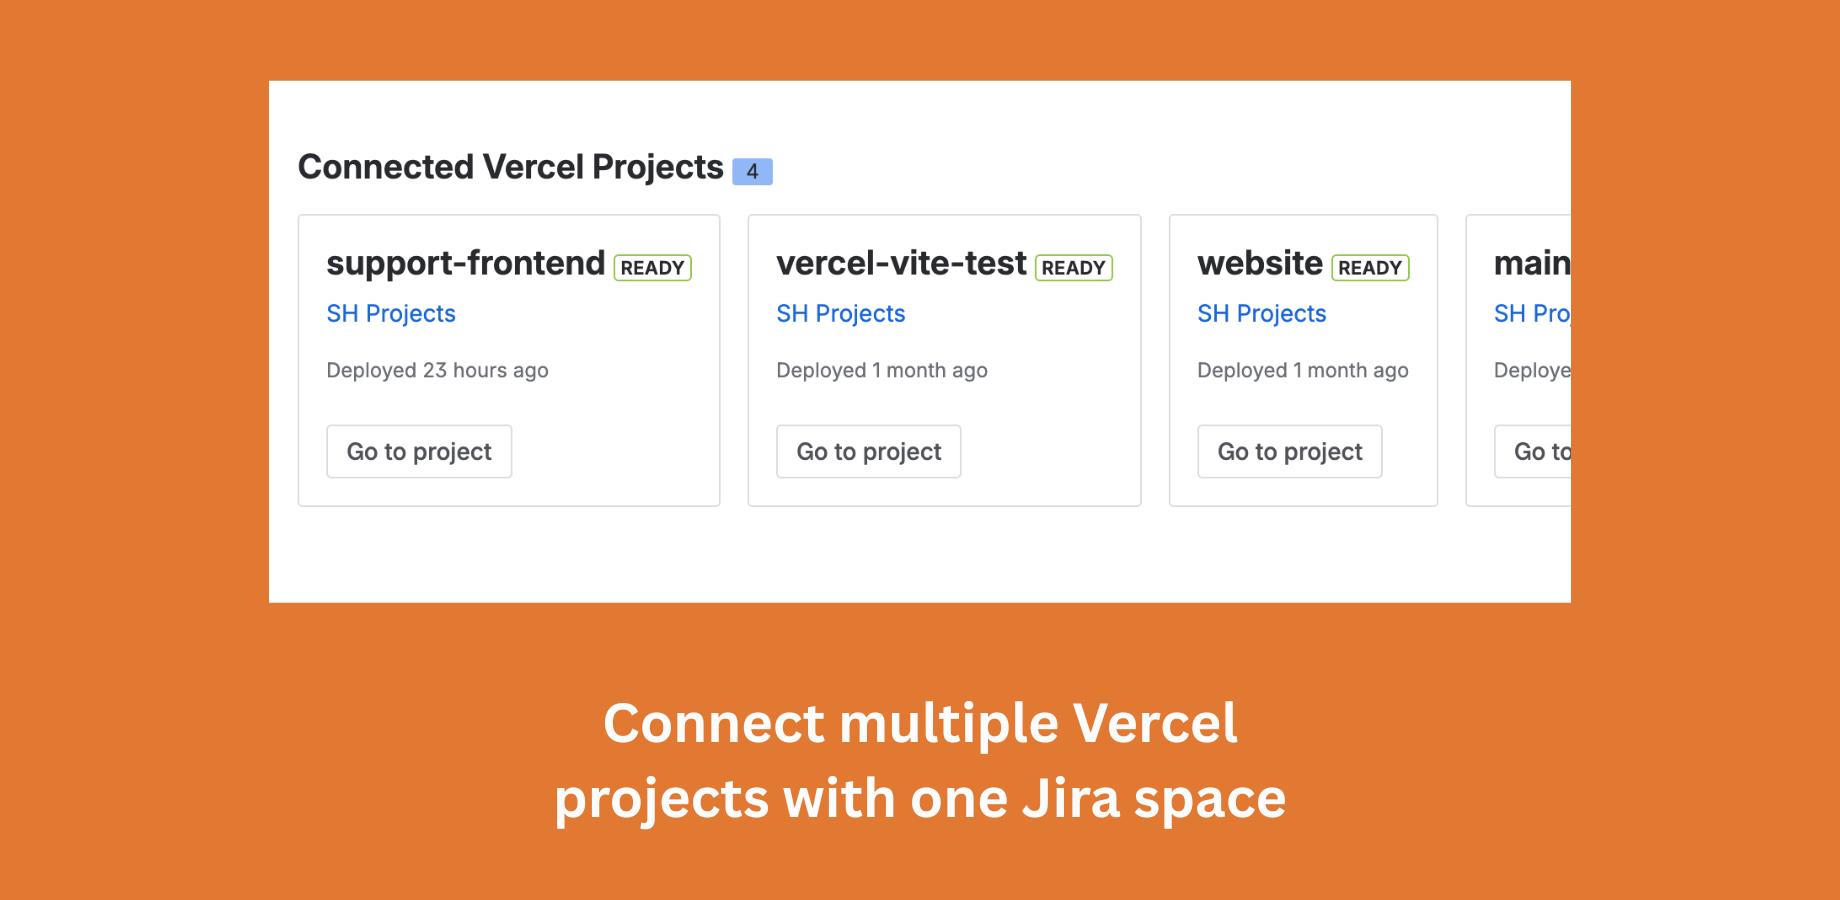Click the blue "4" count badge

pyautogui.click(x=752, y=171)
